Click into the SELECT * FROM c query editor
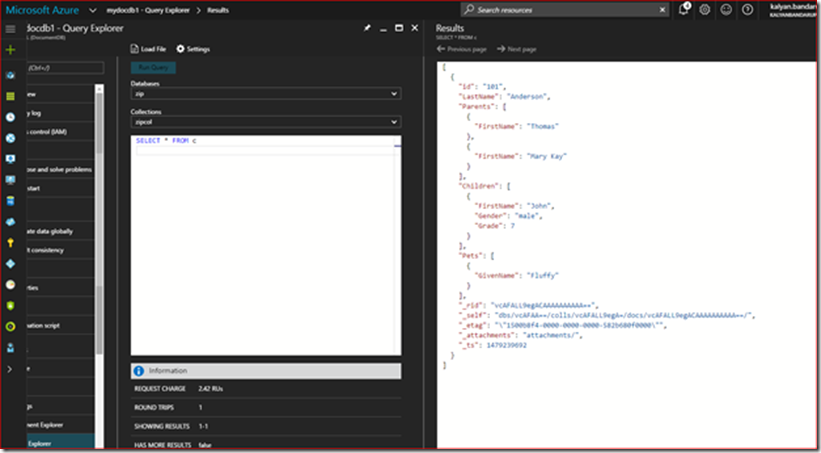 (266, 246)
